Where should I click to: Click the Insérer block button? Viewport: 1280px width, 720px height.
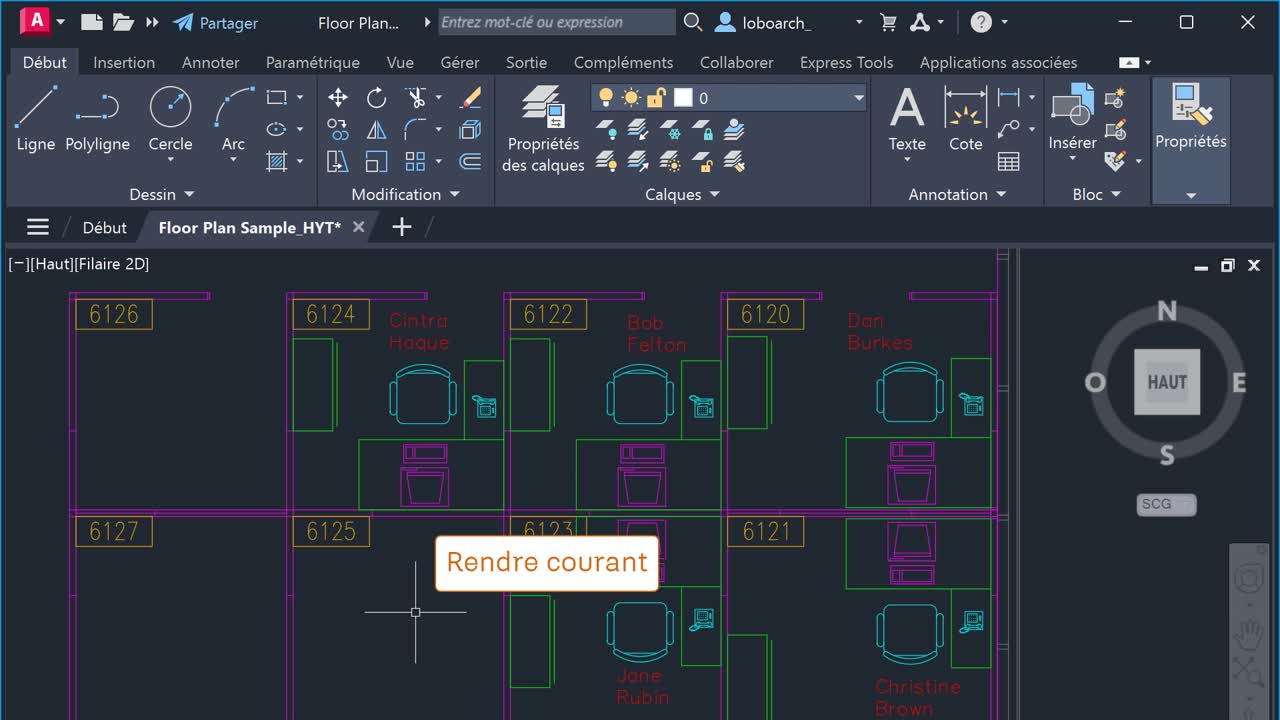click(x=1072, y=119)
